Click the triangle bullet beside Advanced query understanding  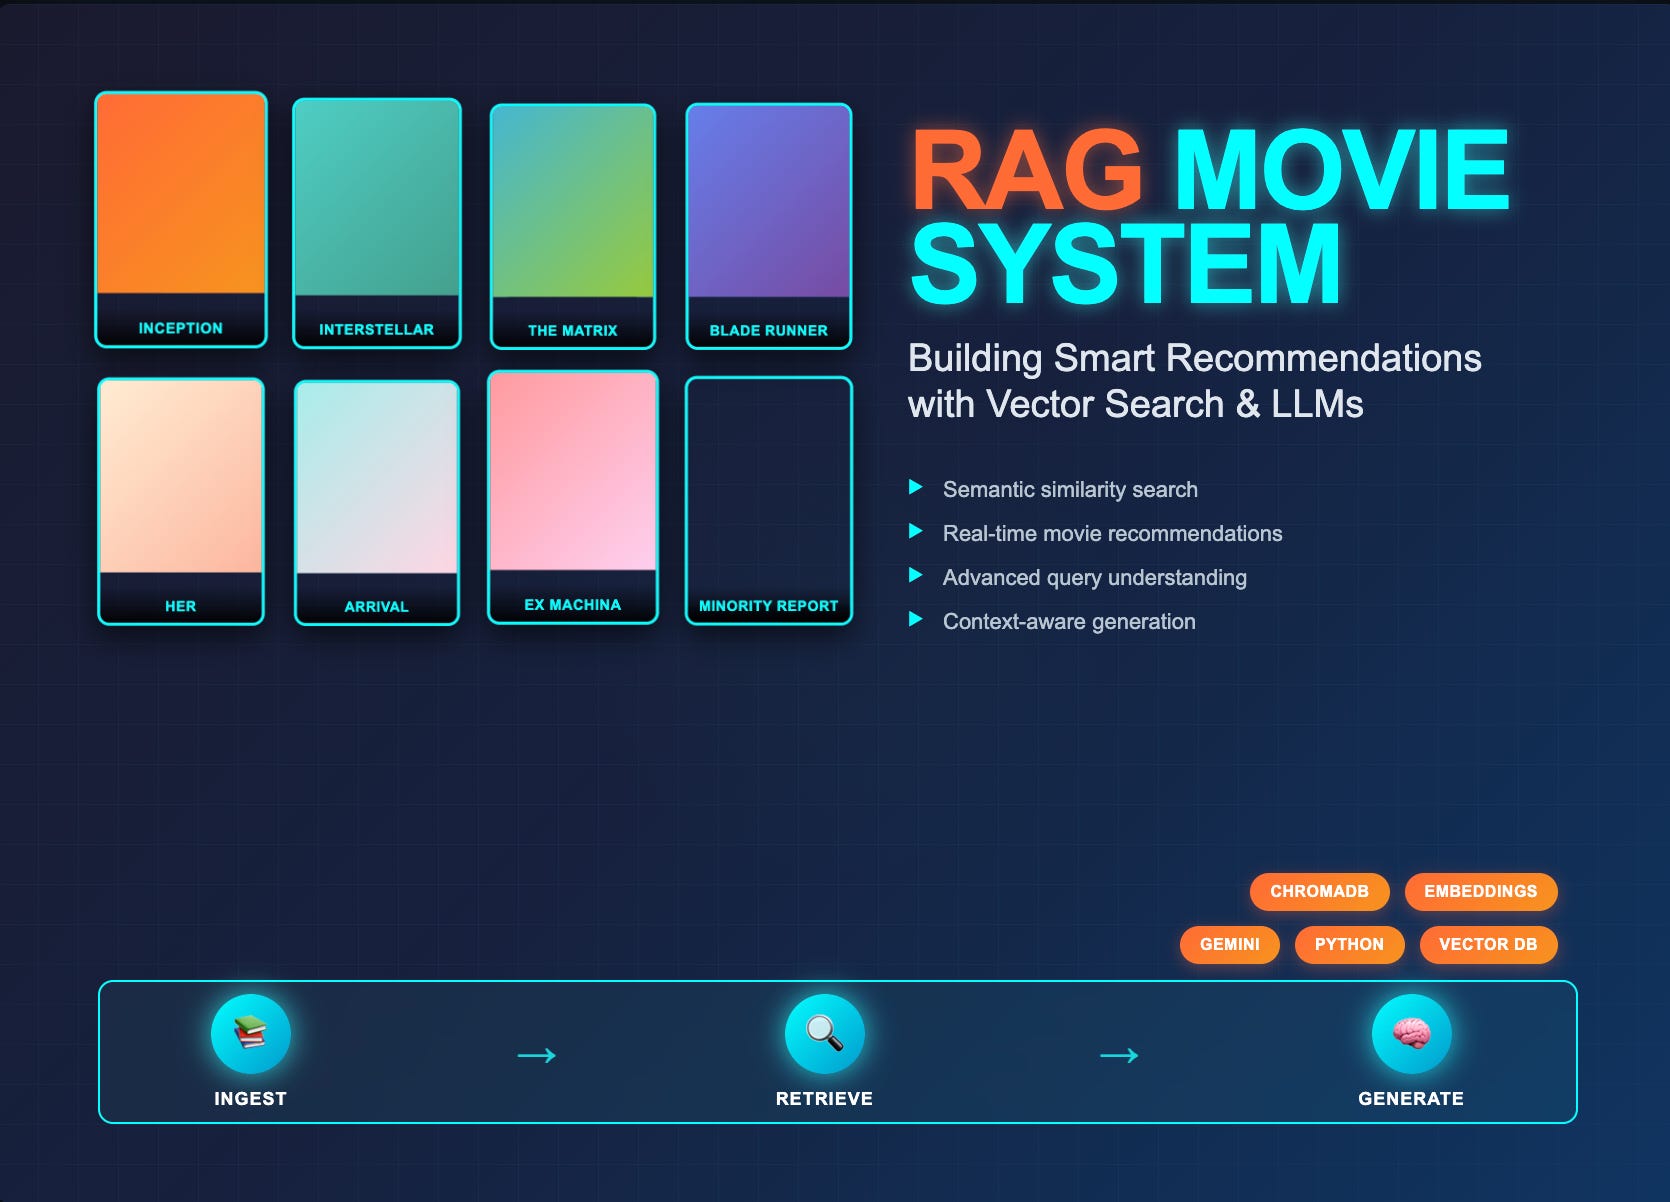tap(915, 575)
